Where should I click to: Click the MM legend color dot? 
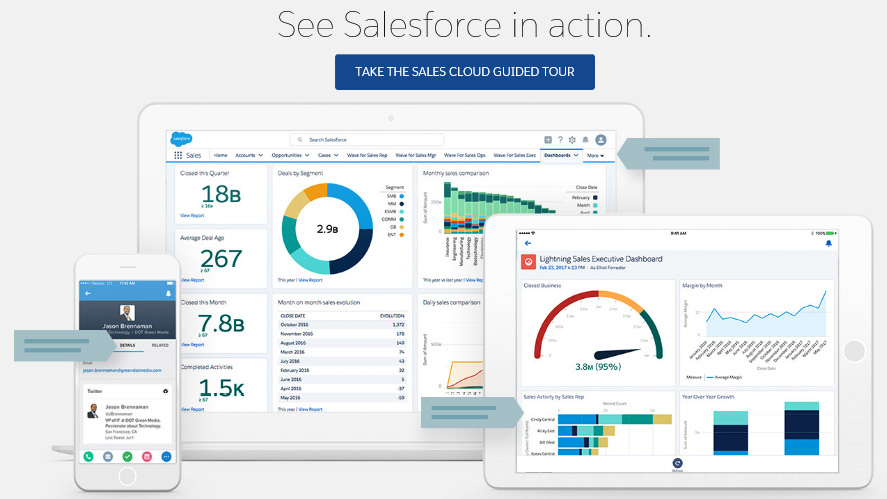(402, 204)
